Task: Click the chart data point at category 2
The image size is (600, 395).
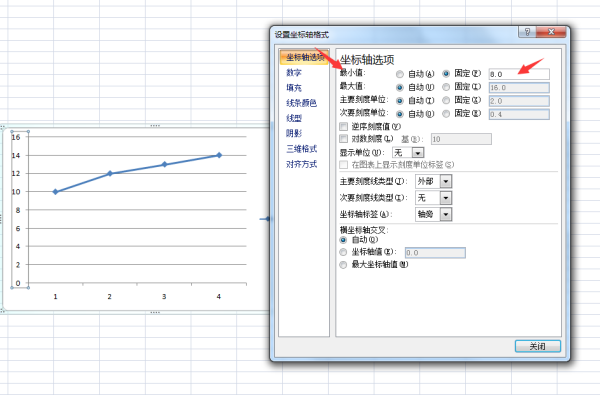Action: tap(110, 173)
